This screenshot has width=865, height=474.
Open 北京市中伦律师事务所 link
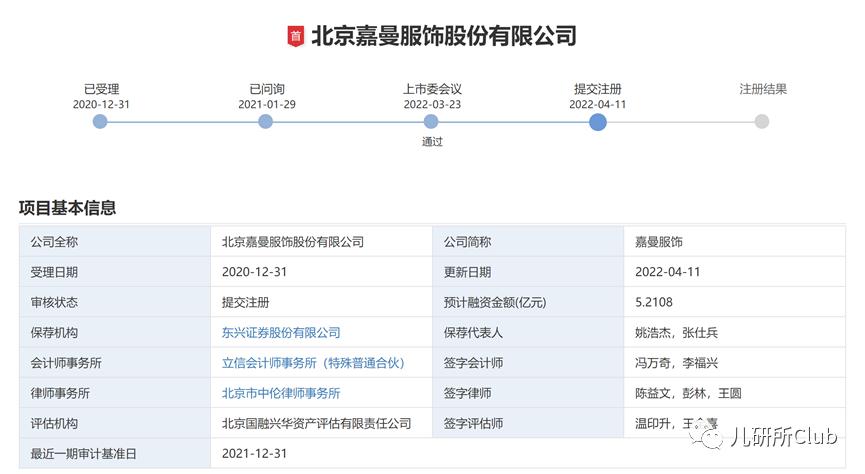point(281,393)
